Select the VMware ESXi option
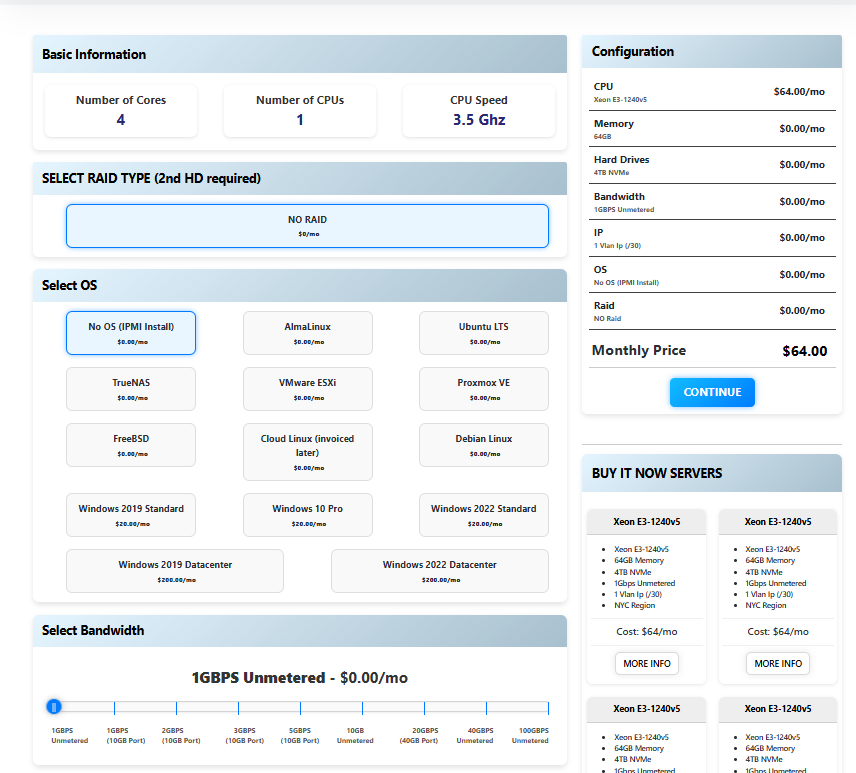This screenshot has height=773, width=856. pos(308,388)
